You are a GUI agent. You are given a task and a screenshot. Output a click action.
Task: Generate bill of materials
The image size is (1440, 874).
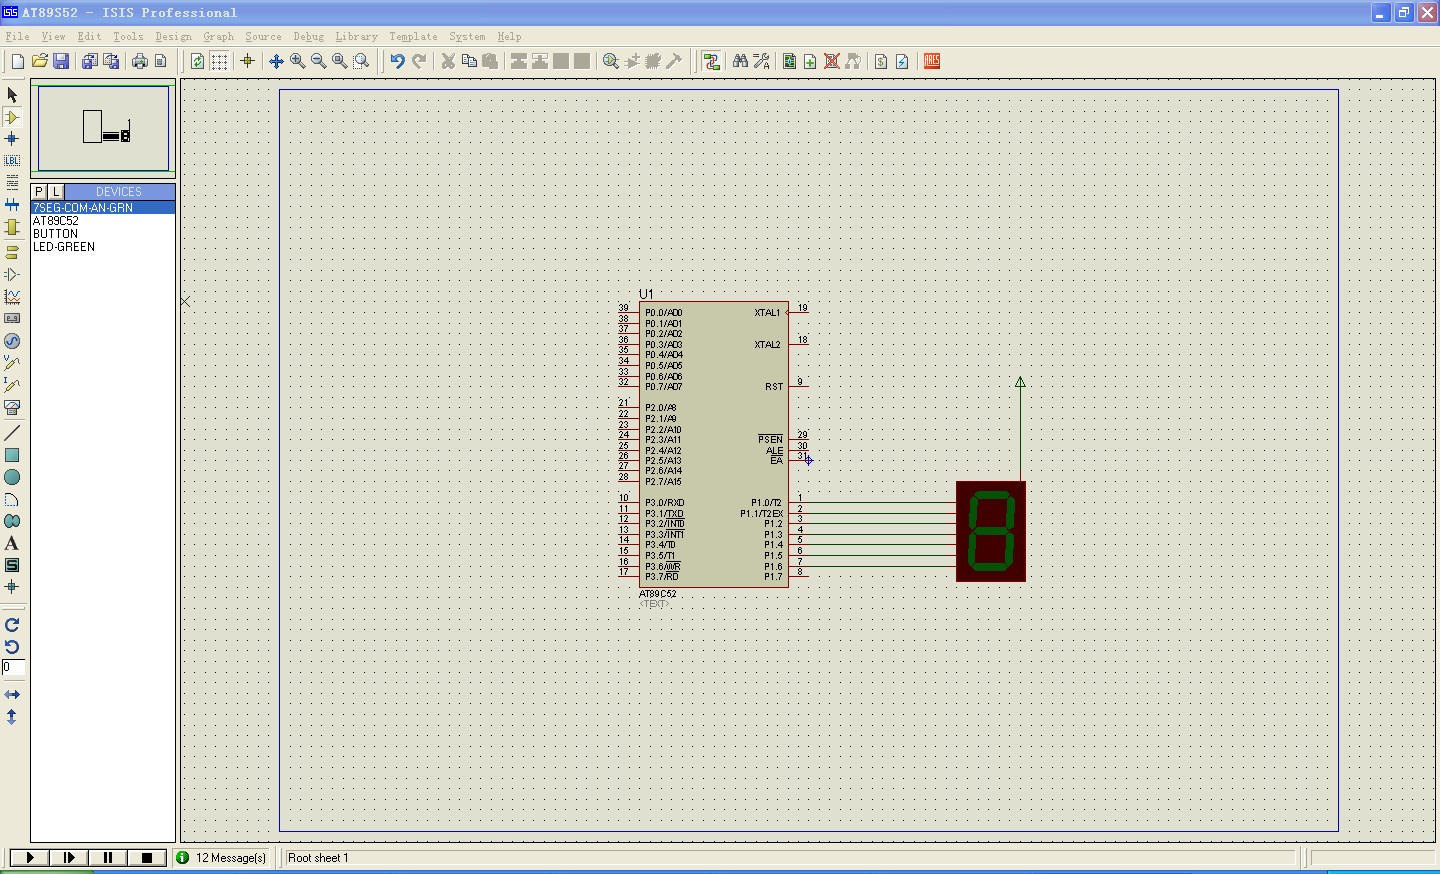[x=881, y=61]
